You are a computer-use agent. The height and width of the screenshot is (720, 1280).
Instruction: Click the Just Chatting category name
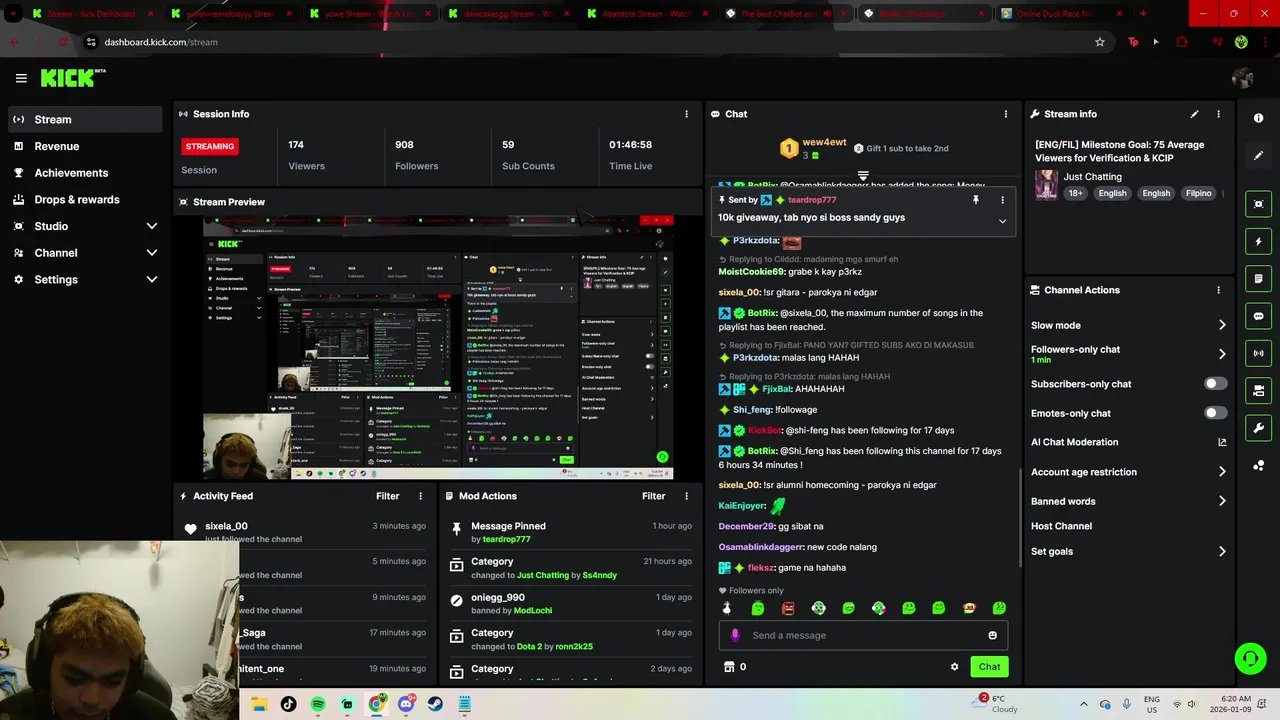pos(1092,177)
